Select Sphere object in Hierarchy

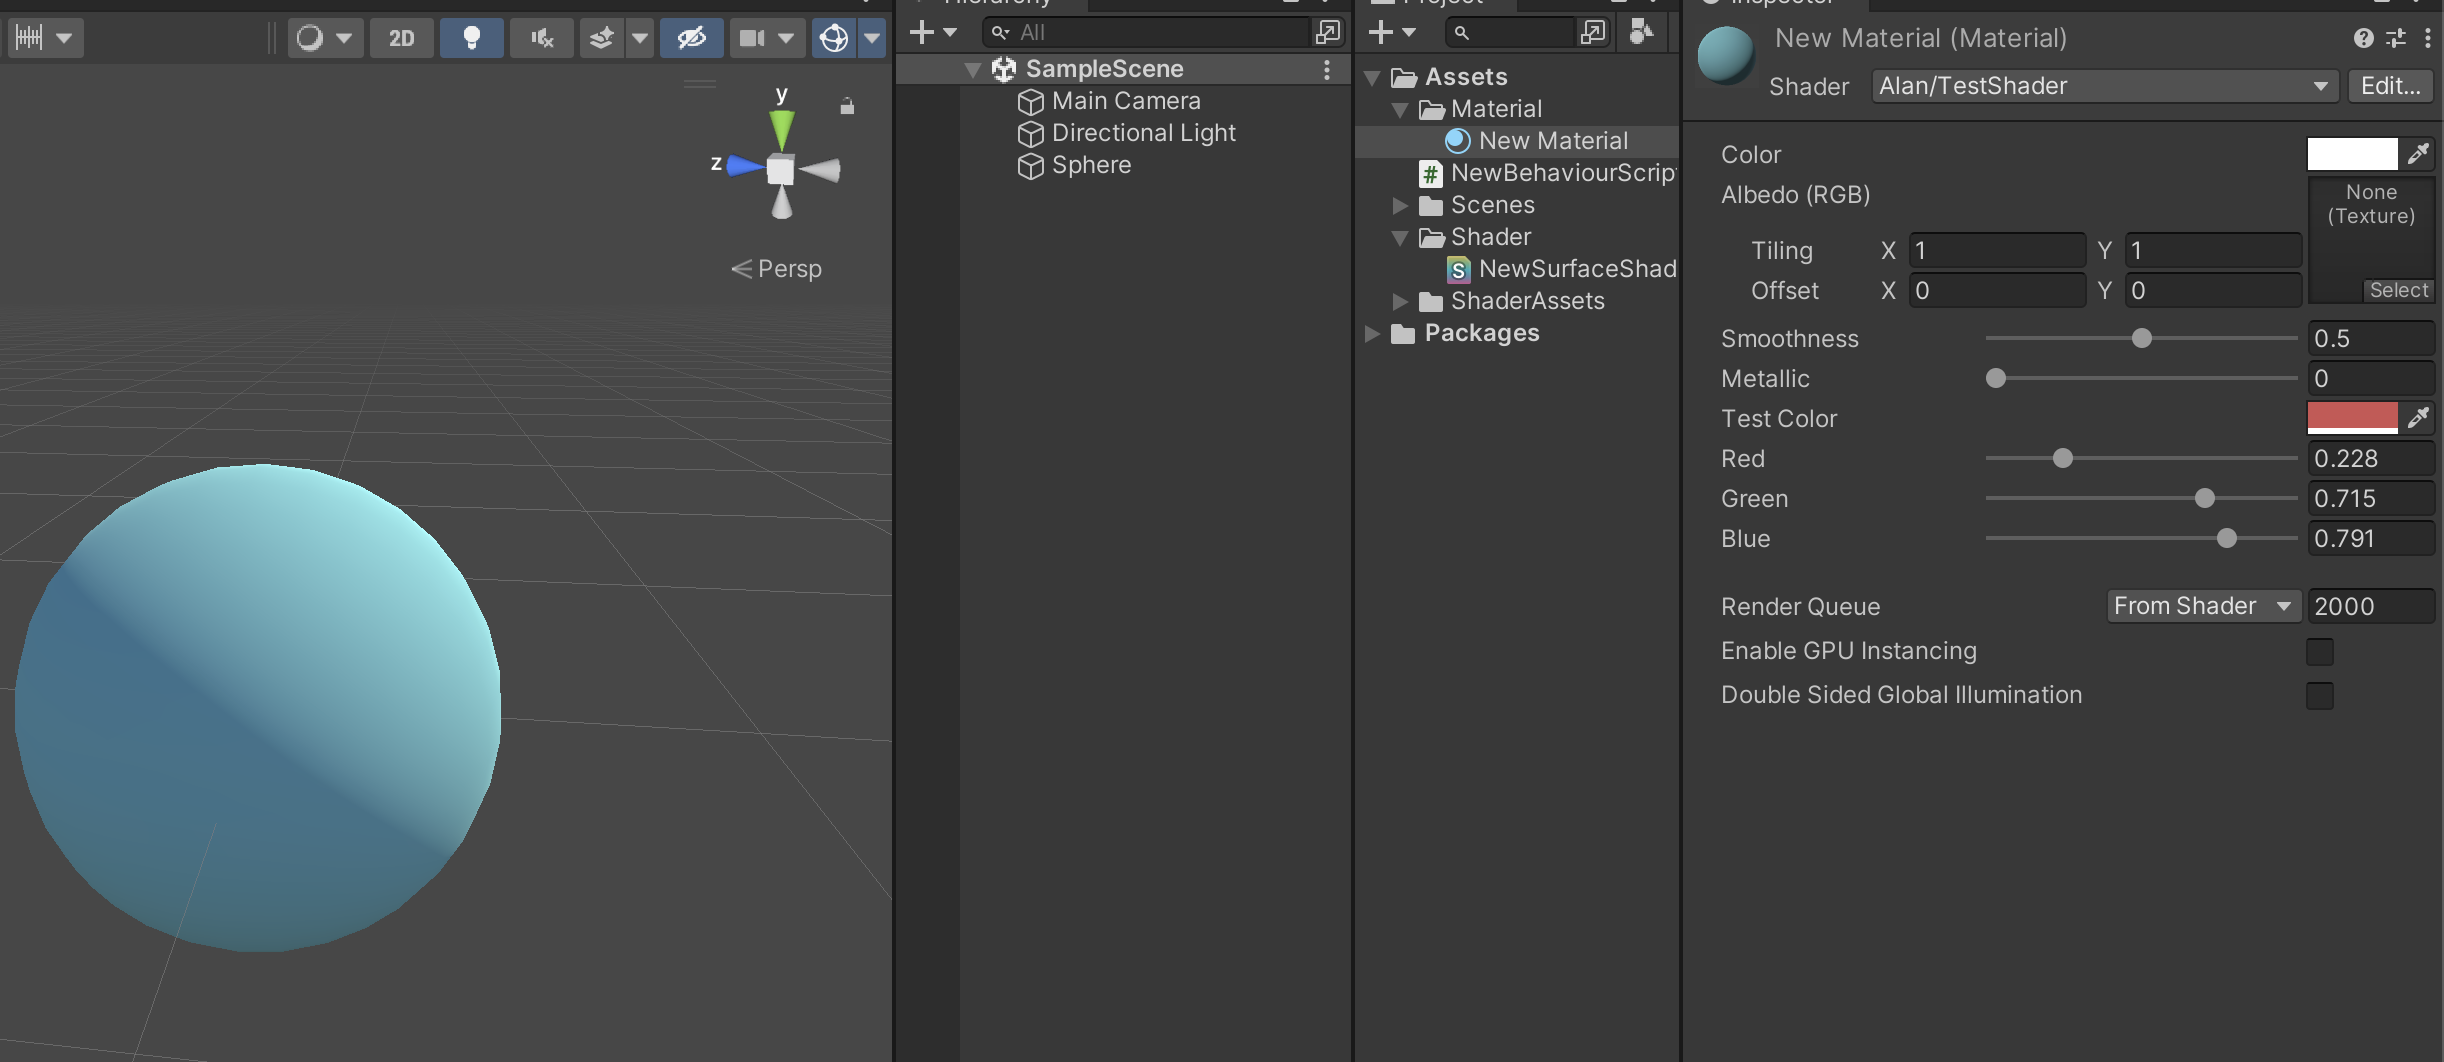pyautogui.click(x=1091, y=165)
